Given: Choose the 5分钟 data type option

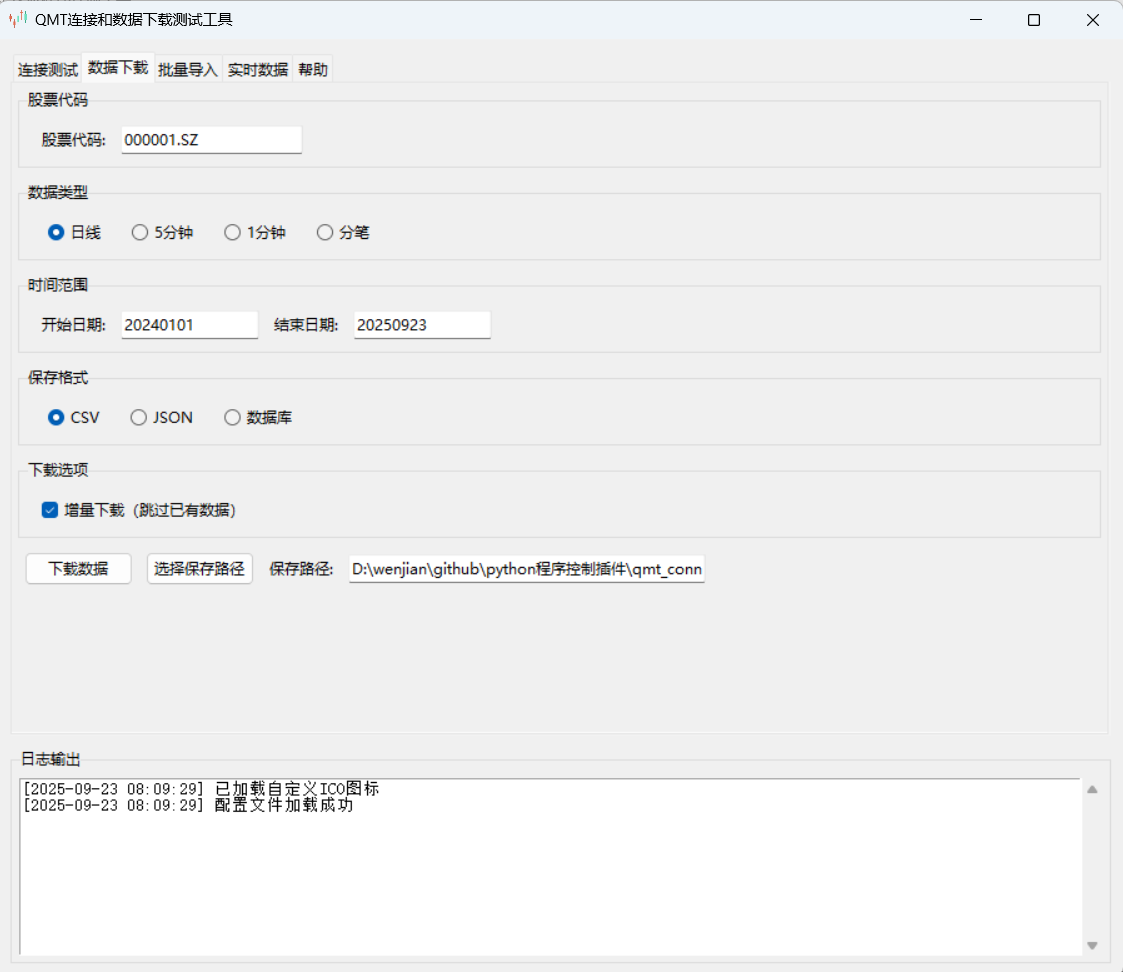Looking at the screenshot, I should coord(140,233).
